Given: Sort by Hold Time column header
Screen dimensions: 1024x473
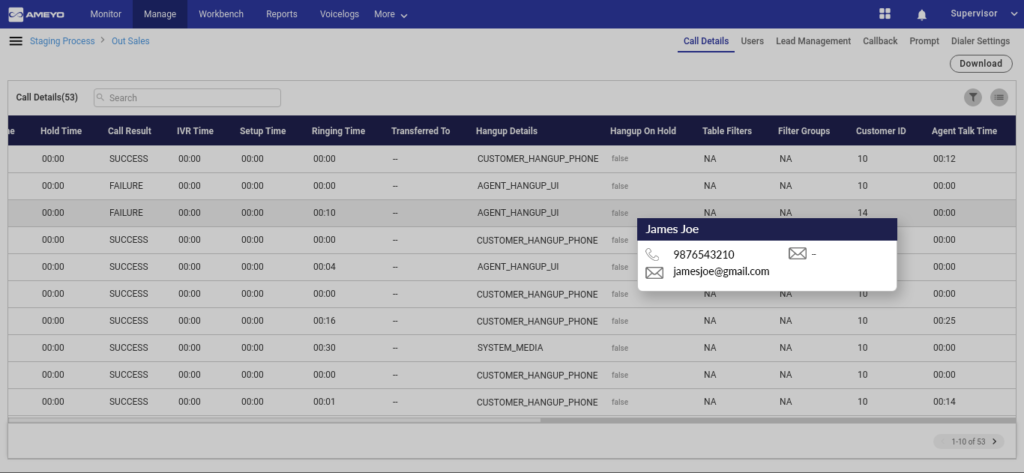Looking at the screenshot, I should point(61,131).
